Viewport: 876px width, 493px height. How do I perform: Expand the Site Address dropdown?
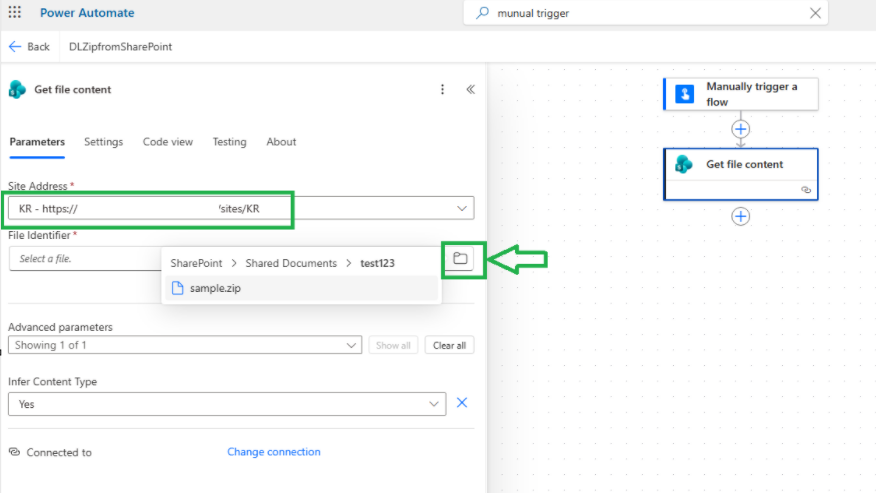point(461,208)
